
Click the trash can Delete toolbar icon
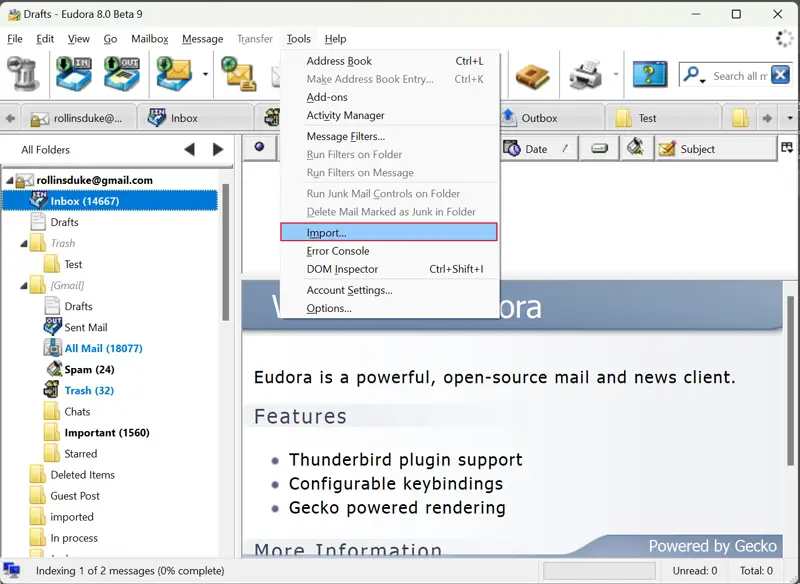pos(23,74)
